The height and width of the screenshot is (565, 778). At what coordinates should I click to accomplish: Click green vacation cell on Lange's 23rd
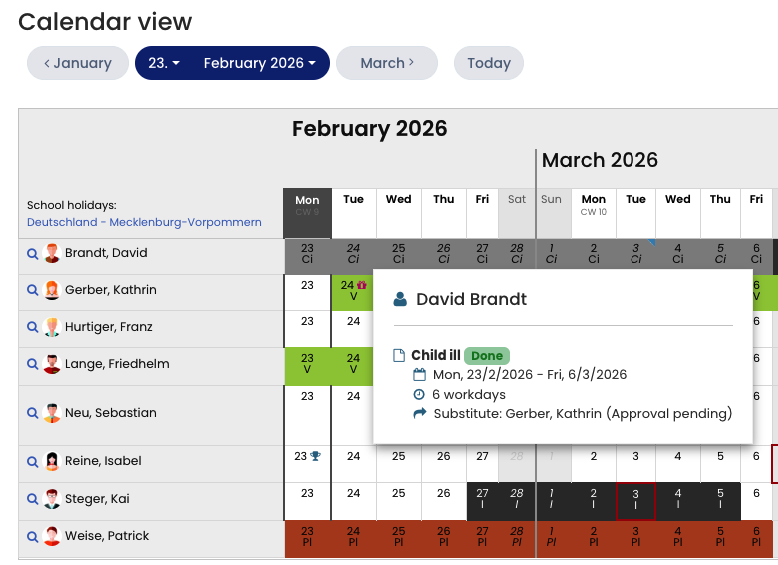307,365
